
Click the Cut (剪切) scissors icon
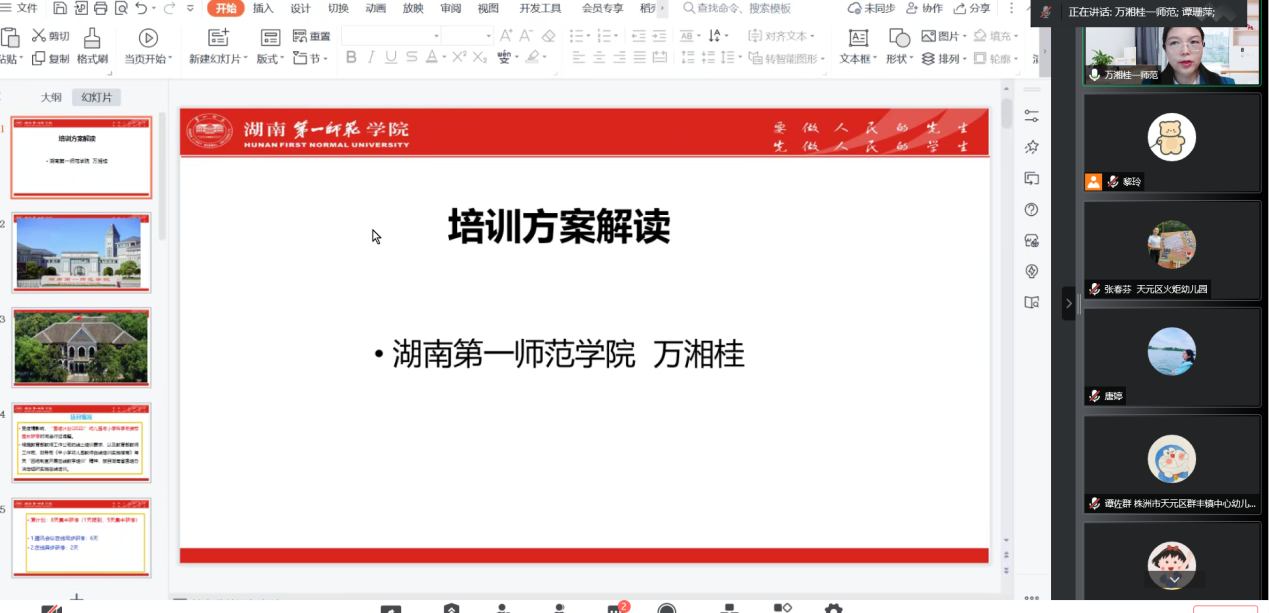click(39, 36)
